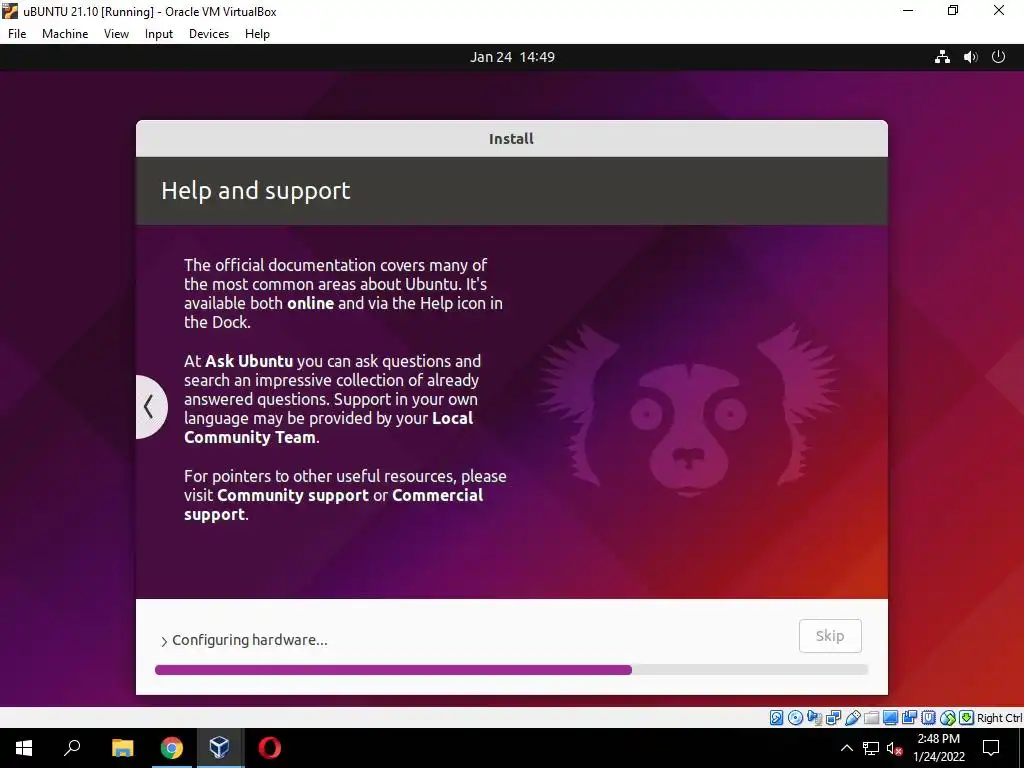Click the VirtualBox cube icon on taskbar

[219, 748]
